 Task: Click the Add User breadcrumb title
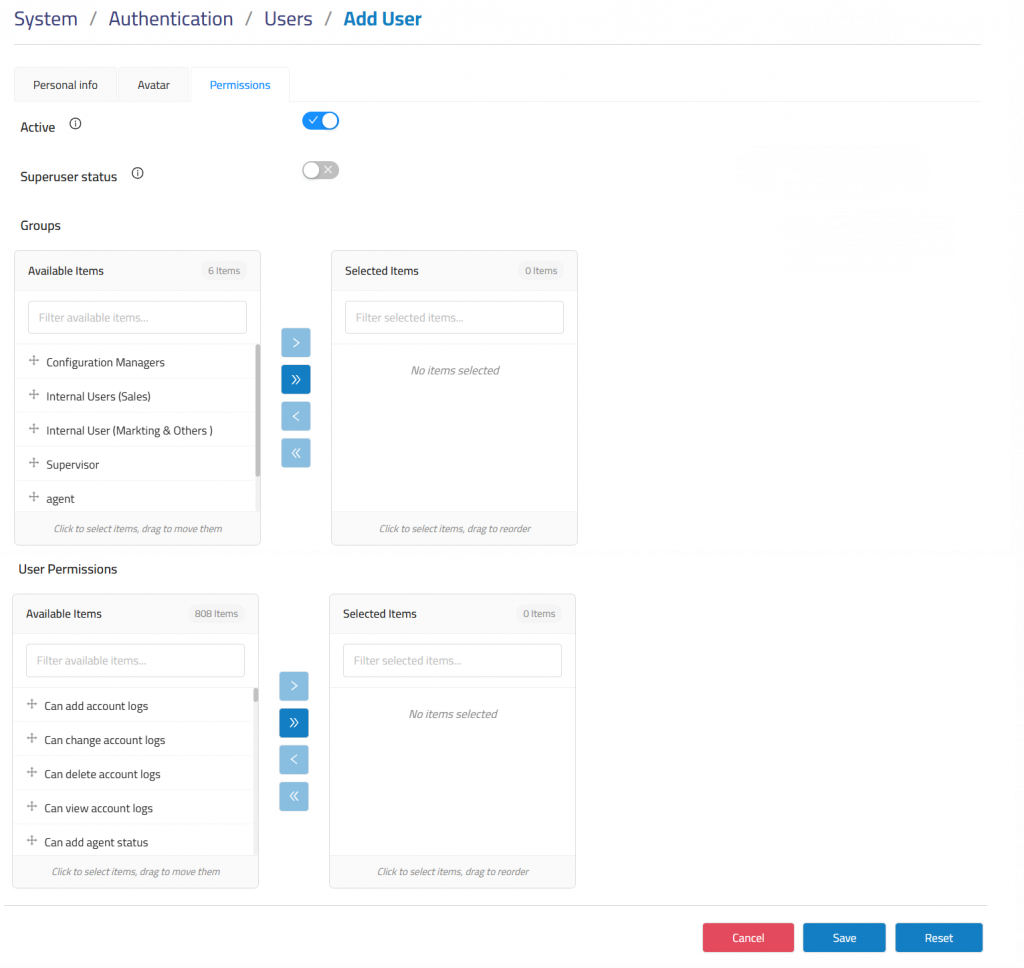[x=383, y=19]
